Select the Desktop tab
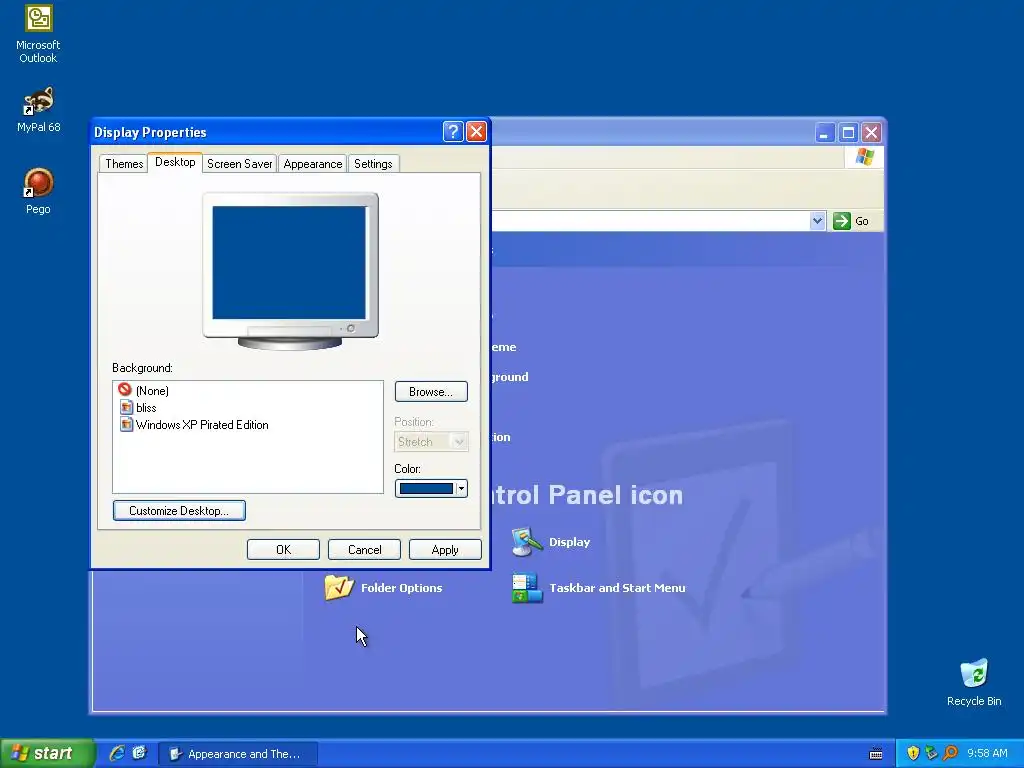This screenshot has height=768, width=1024. [175, 162]
